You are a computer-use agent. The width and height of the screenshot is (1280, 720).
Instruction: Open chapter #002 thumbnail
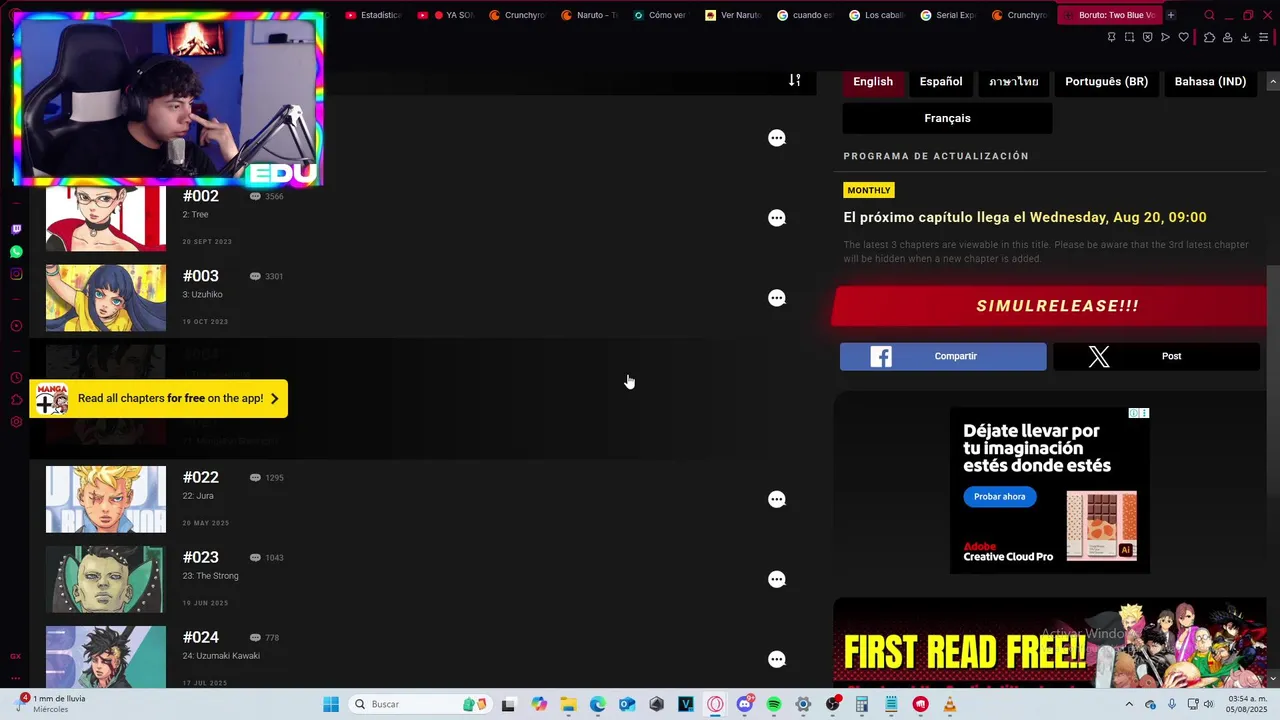106,217
